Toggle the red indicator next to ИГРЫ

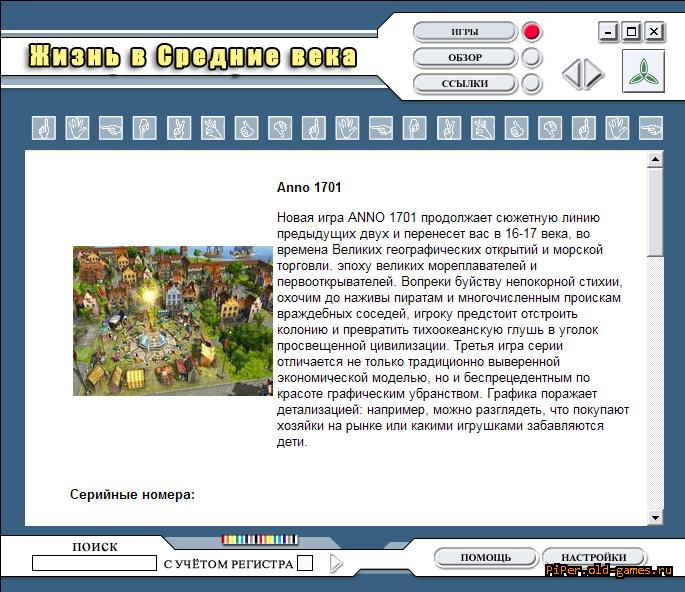pos(531,32)
